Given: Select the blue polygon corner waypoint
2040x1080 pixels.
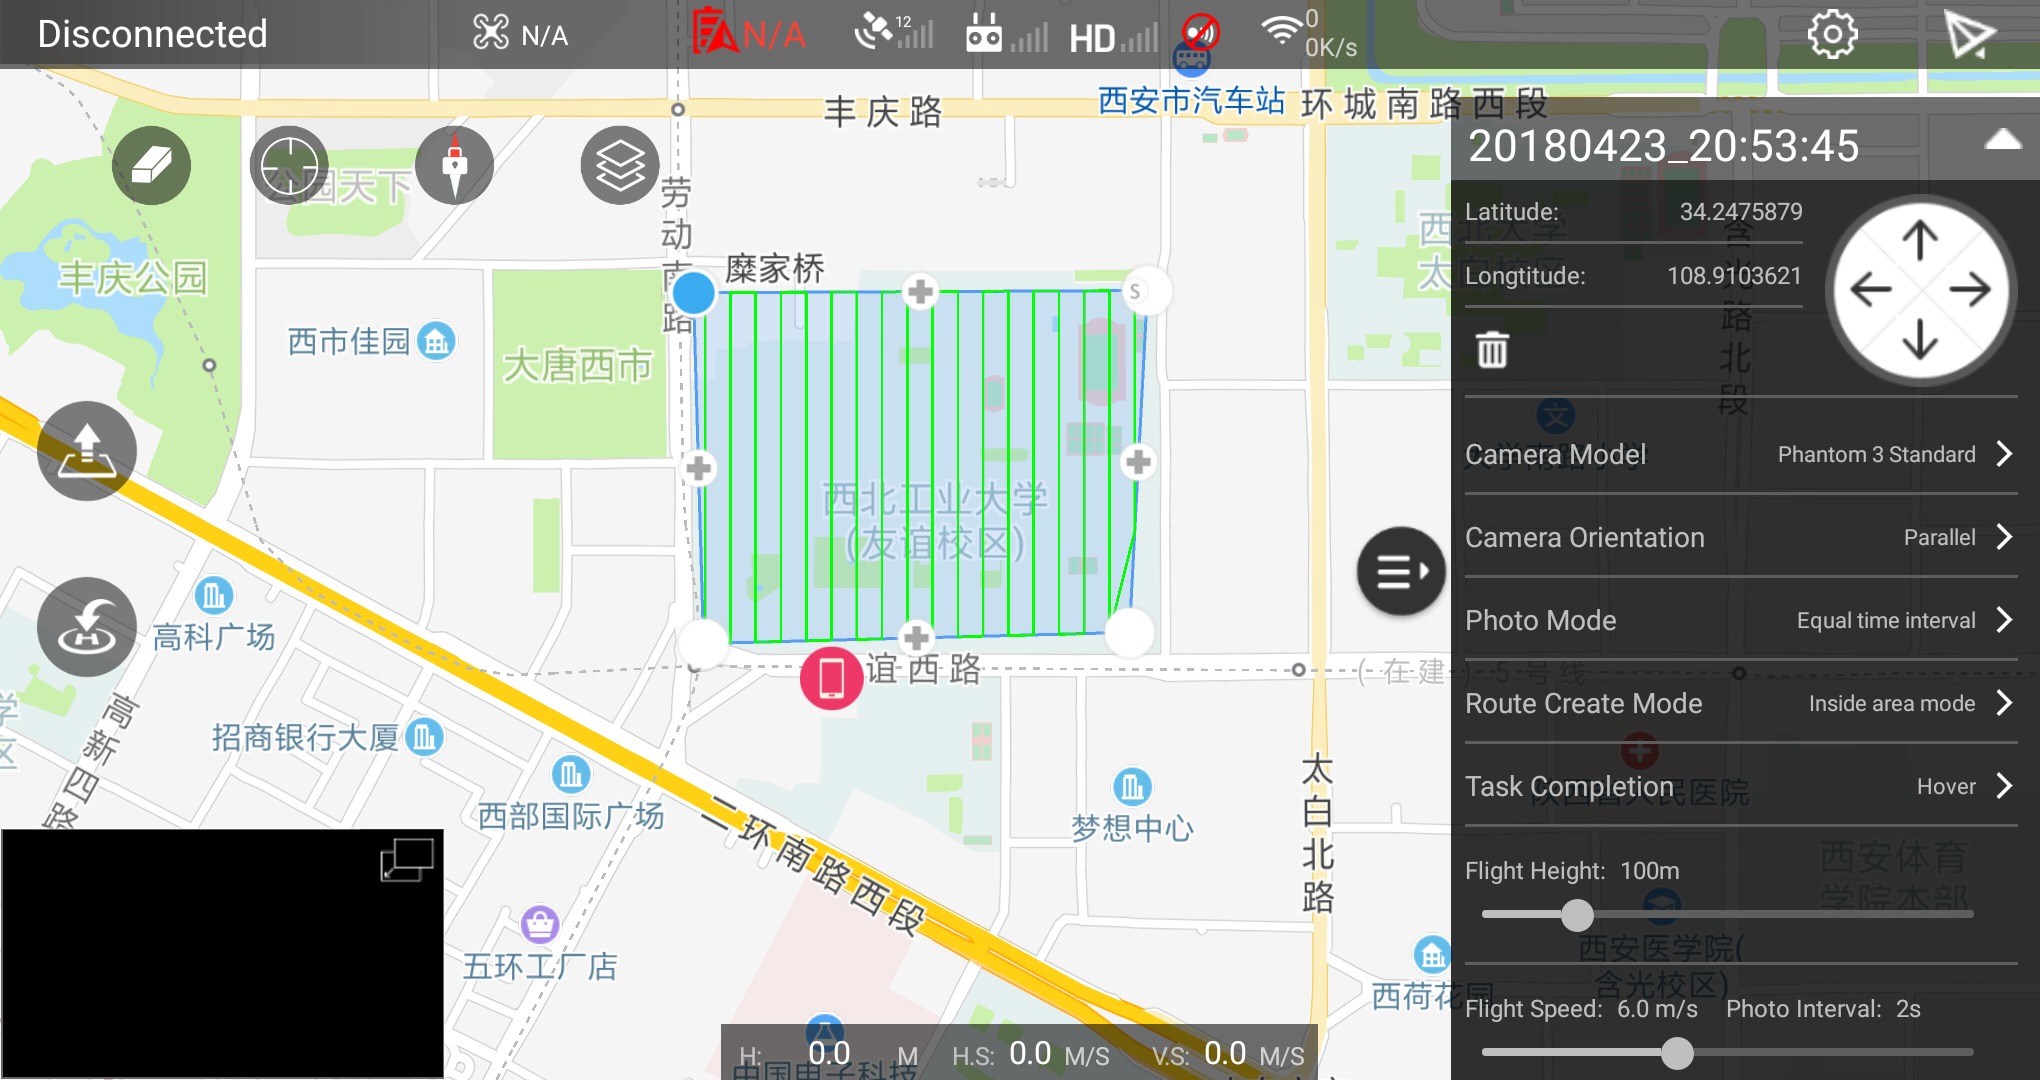Looking at the screenshot, I should [x=693, y=293].
